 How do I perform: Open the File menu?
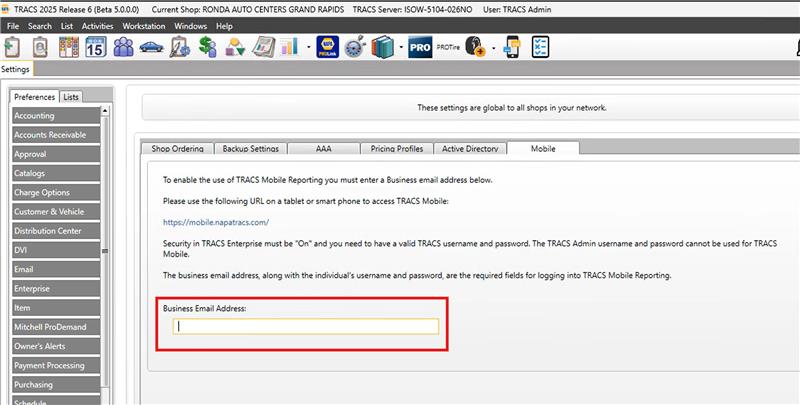(x=13, y=26)
